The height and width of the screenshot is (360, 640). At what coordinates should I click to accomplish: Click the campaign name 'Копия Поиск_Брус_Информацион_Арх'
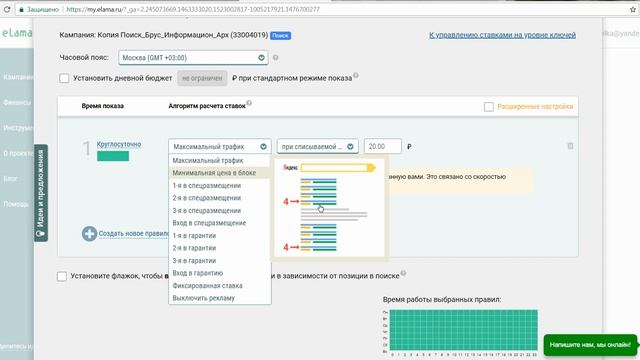click(163, 35)
